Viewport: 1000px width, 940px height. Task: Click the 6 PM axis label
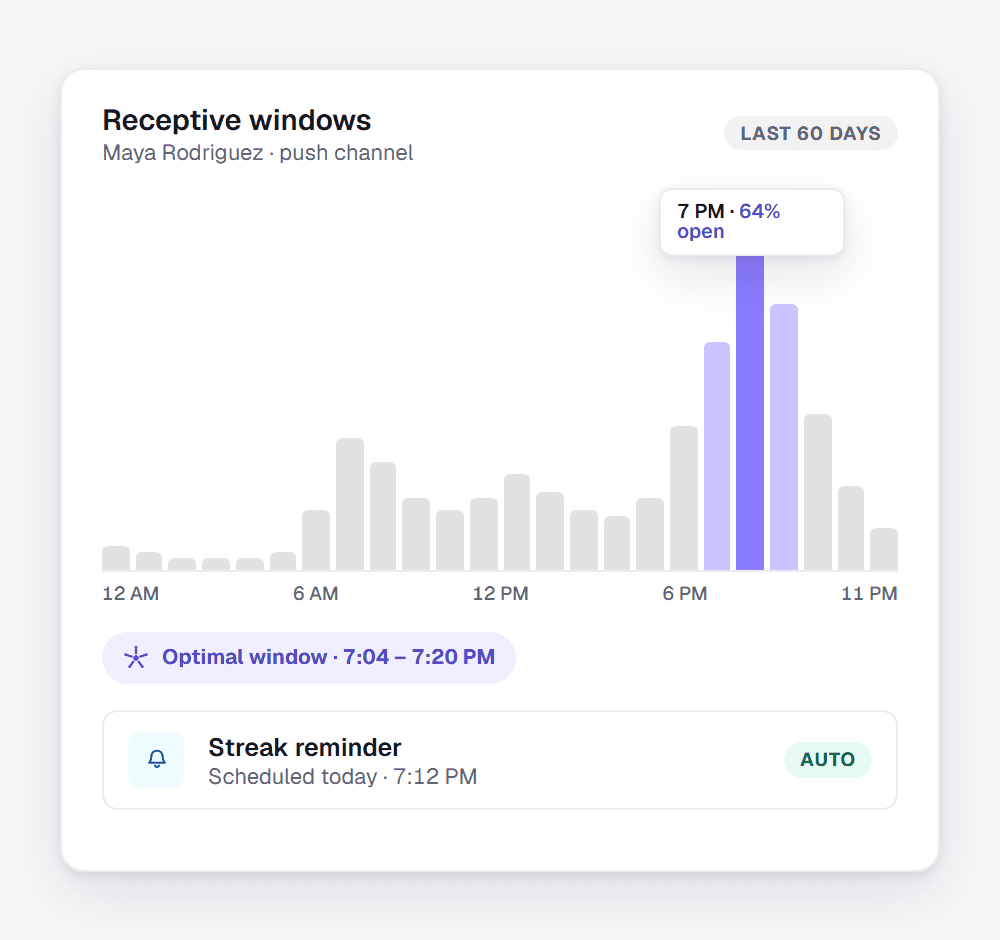click(685, 594)
